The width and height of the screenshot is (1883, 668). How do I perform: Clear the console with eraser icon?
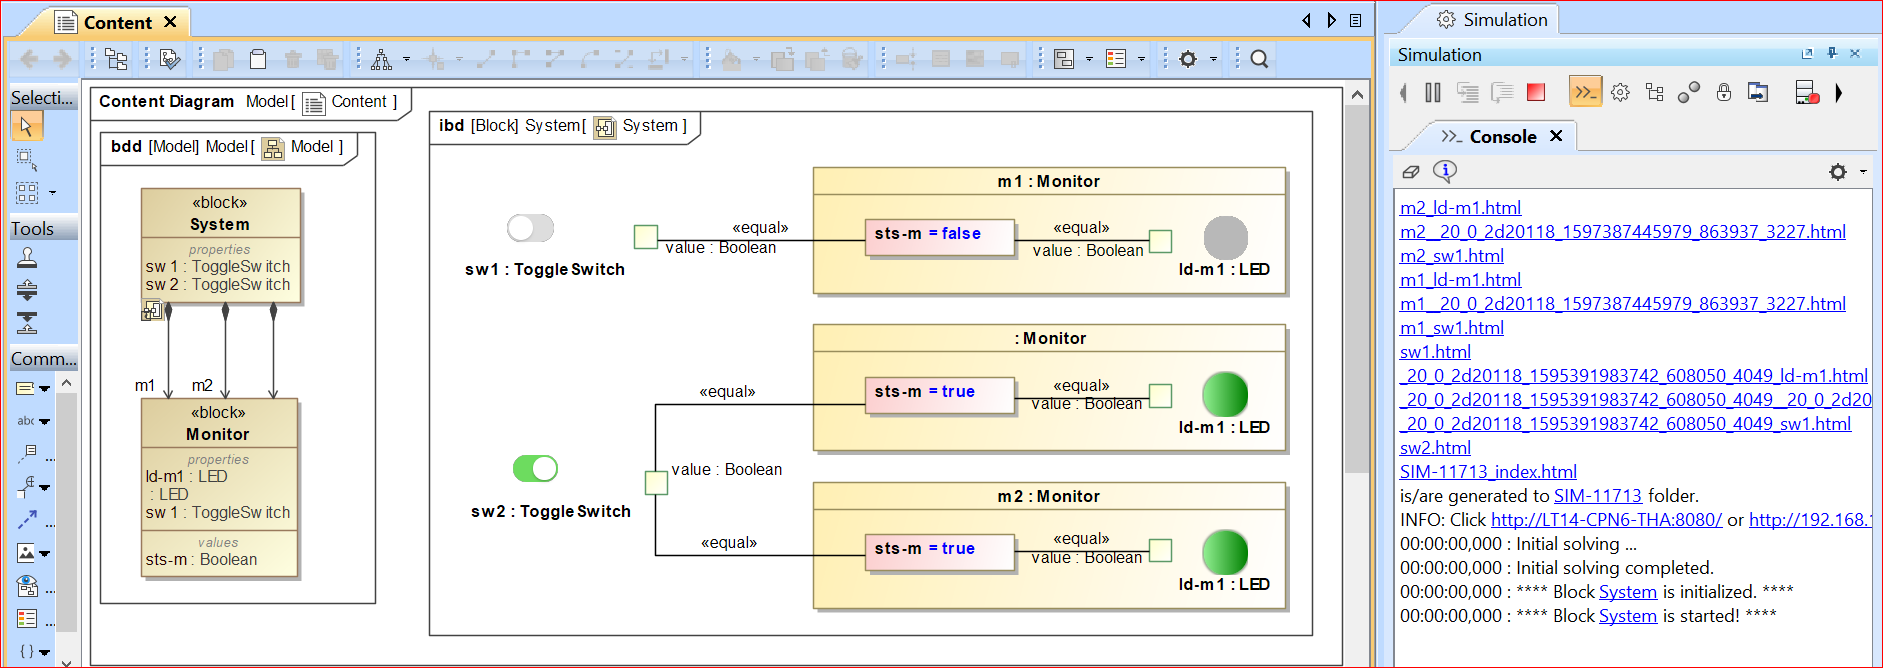tap(1411, 172)
